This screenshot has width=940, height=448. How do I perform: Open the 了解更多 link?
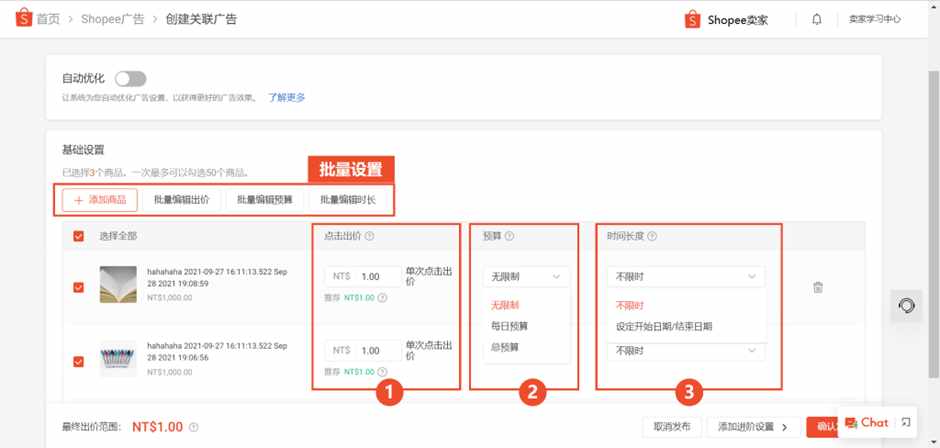click(287, 97)
